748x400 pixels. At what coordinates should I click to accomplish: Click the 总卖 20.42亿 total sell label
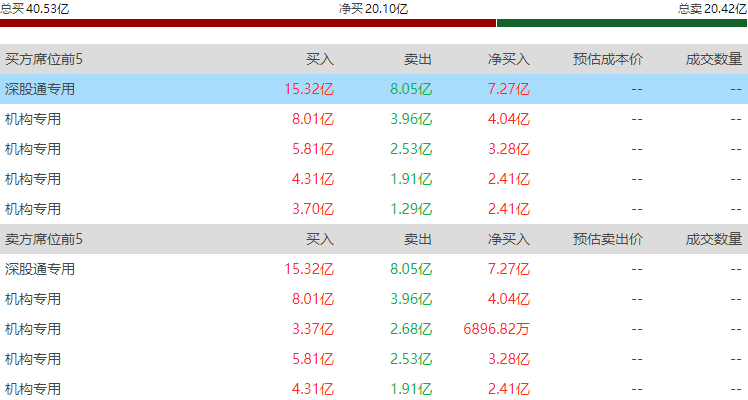(x=713, y=9)
